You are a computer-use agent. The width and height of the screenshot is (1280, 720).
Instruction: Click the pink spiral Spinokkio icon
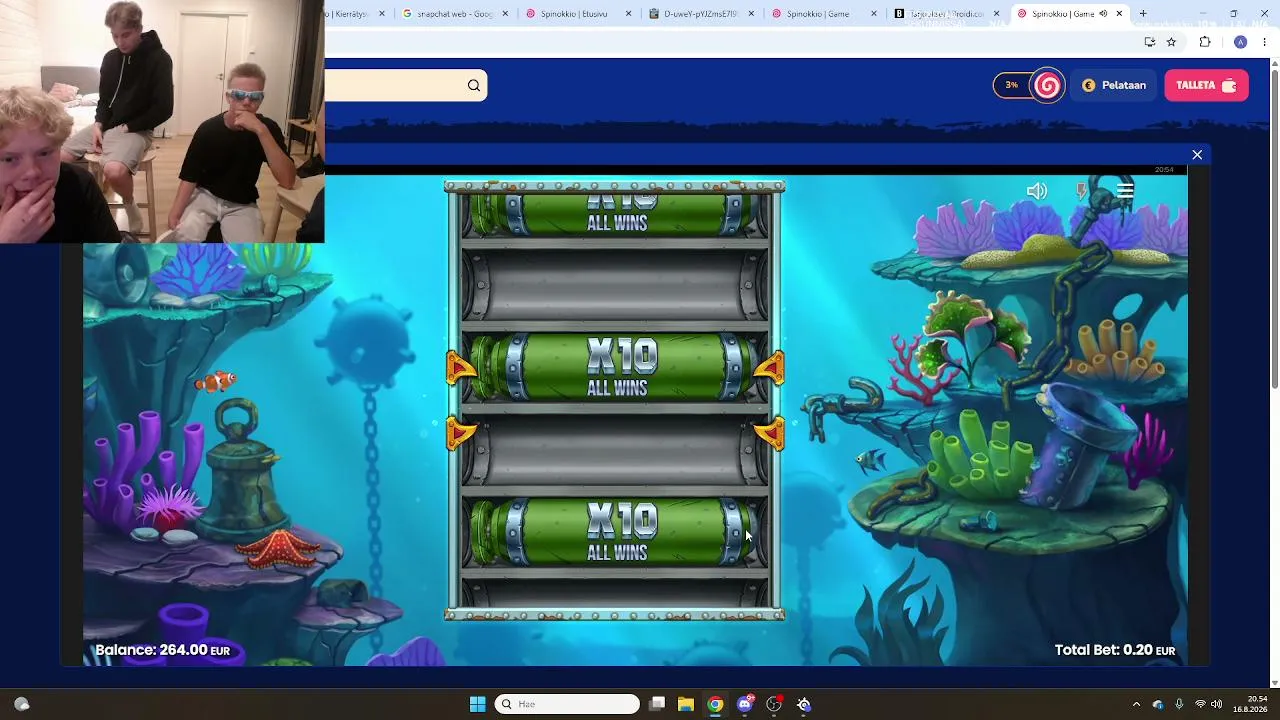[x=1048, y=86]
